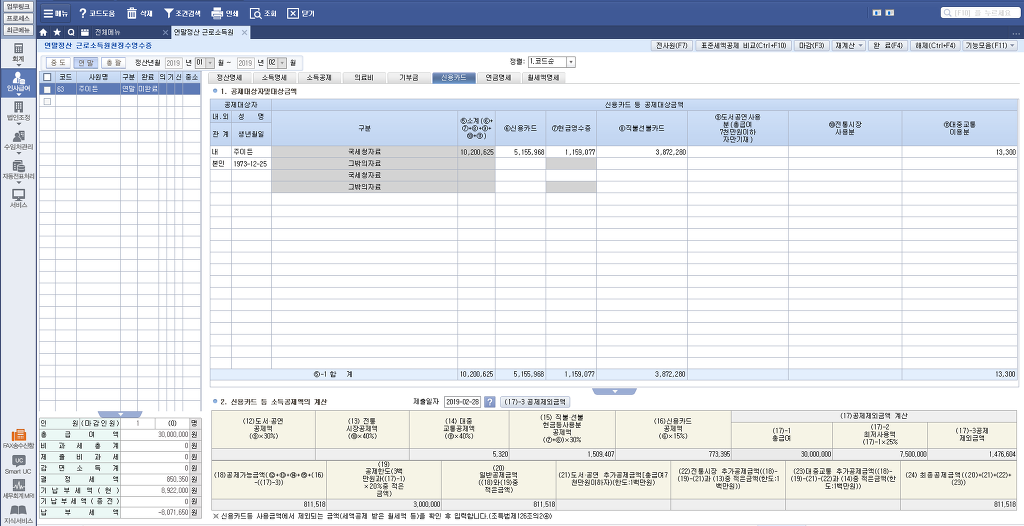Expand the 기능모음(F11) dropdown

pos(991,46)
